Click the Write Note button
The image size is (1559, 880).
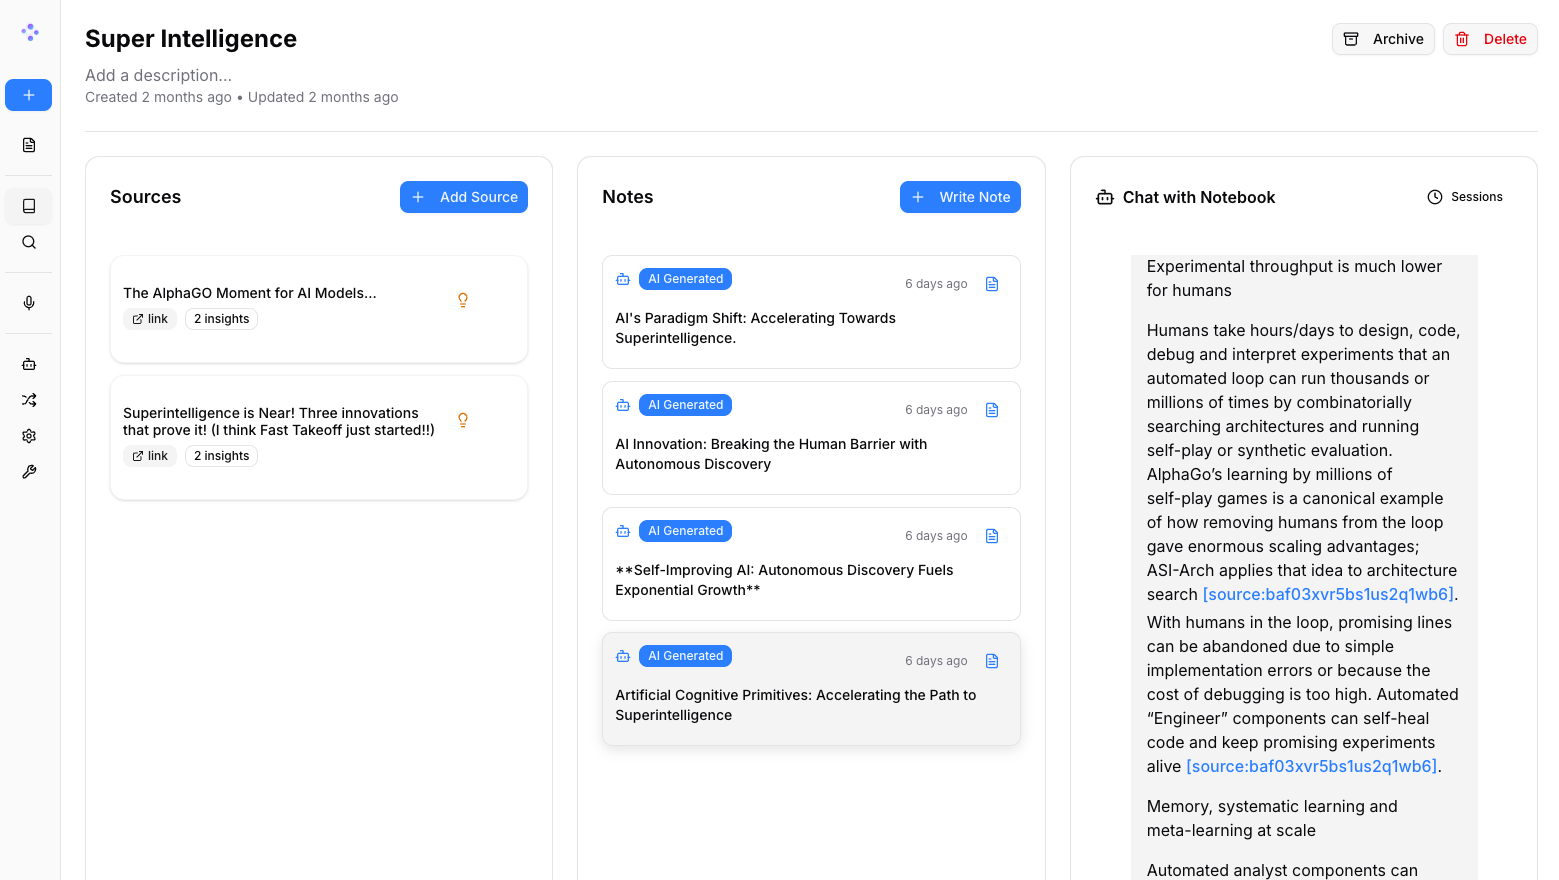pyautogui.click(x=960, y=197)
